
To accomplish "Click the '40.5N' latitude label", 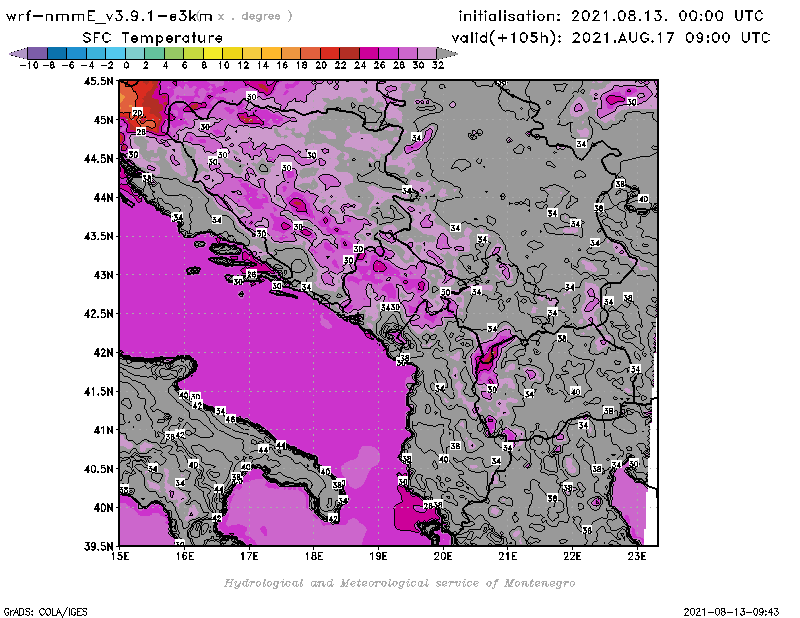I will tap(99, 469).
